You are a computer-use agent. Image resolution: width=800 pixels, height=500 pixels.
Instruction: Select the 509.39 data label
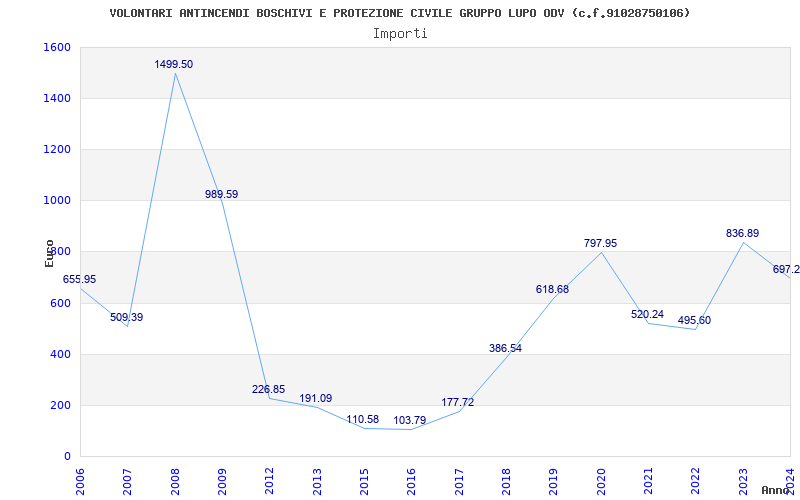pyautogui.click(x=127, y=317)
